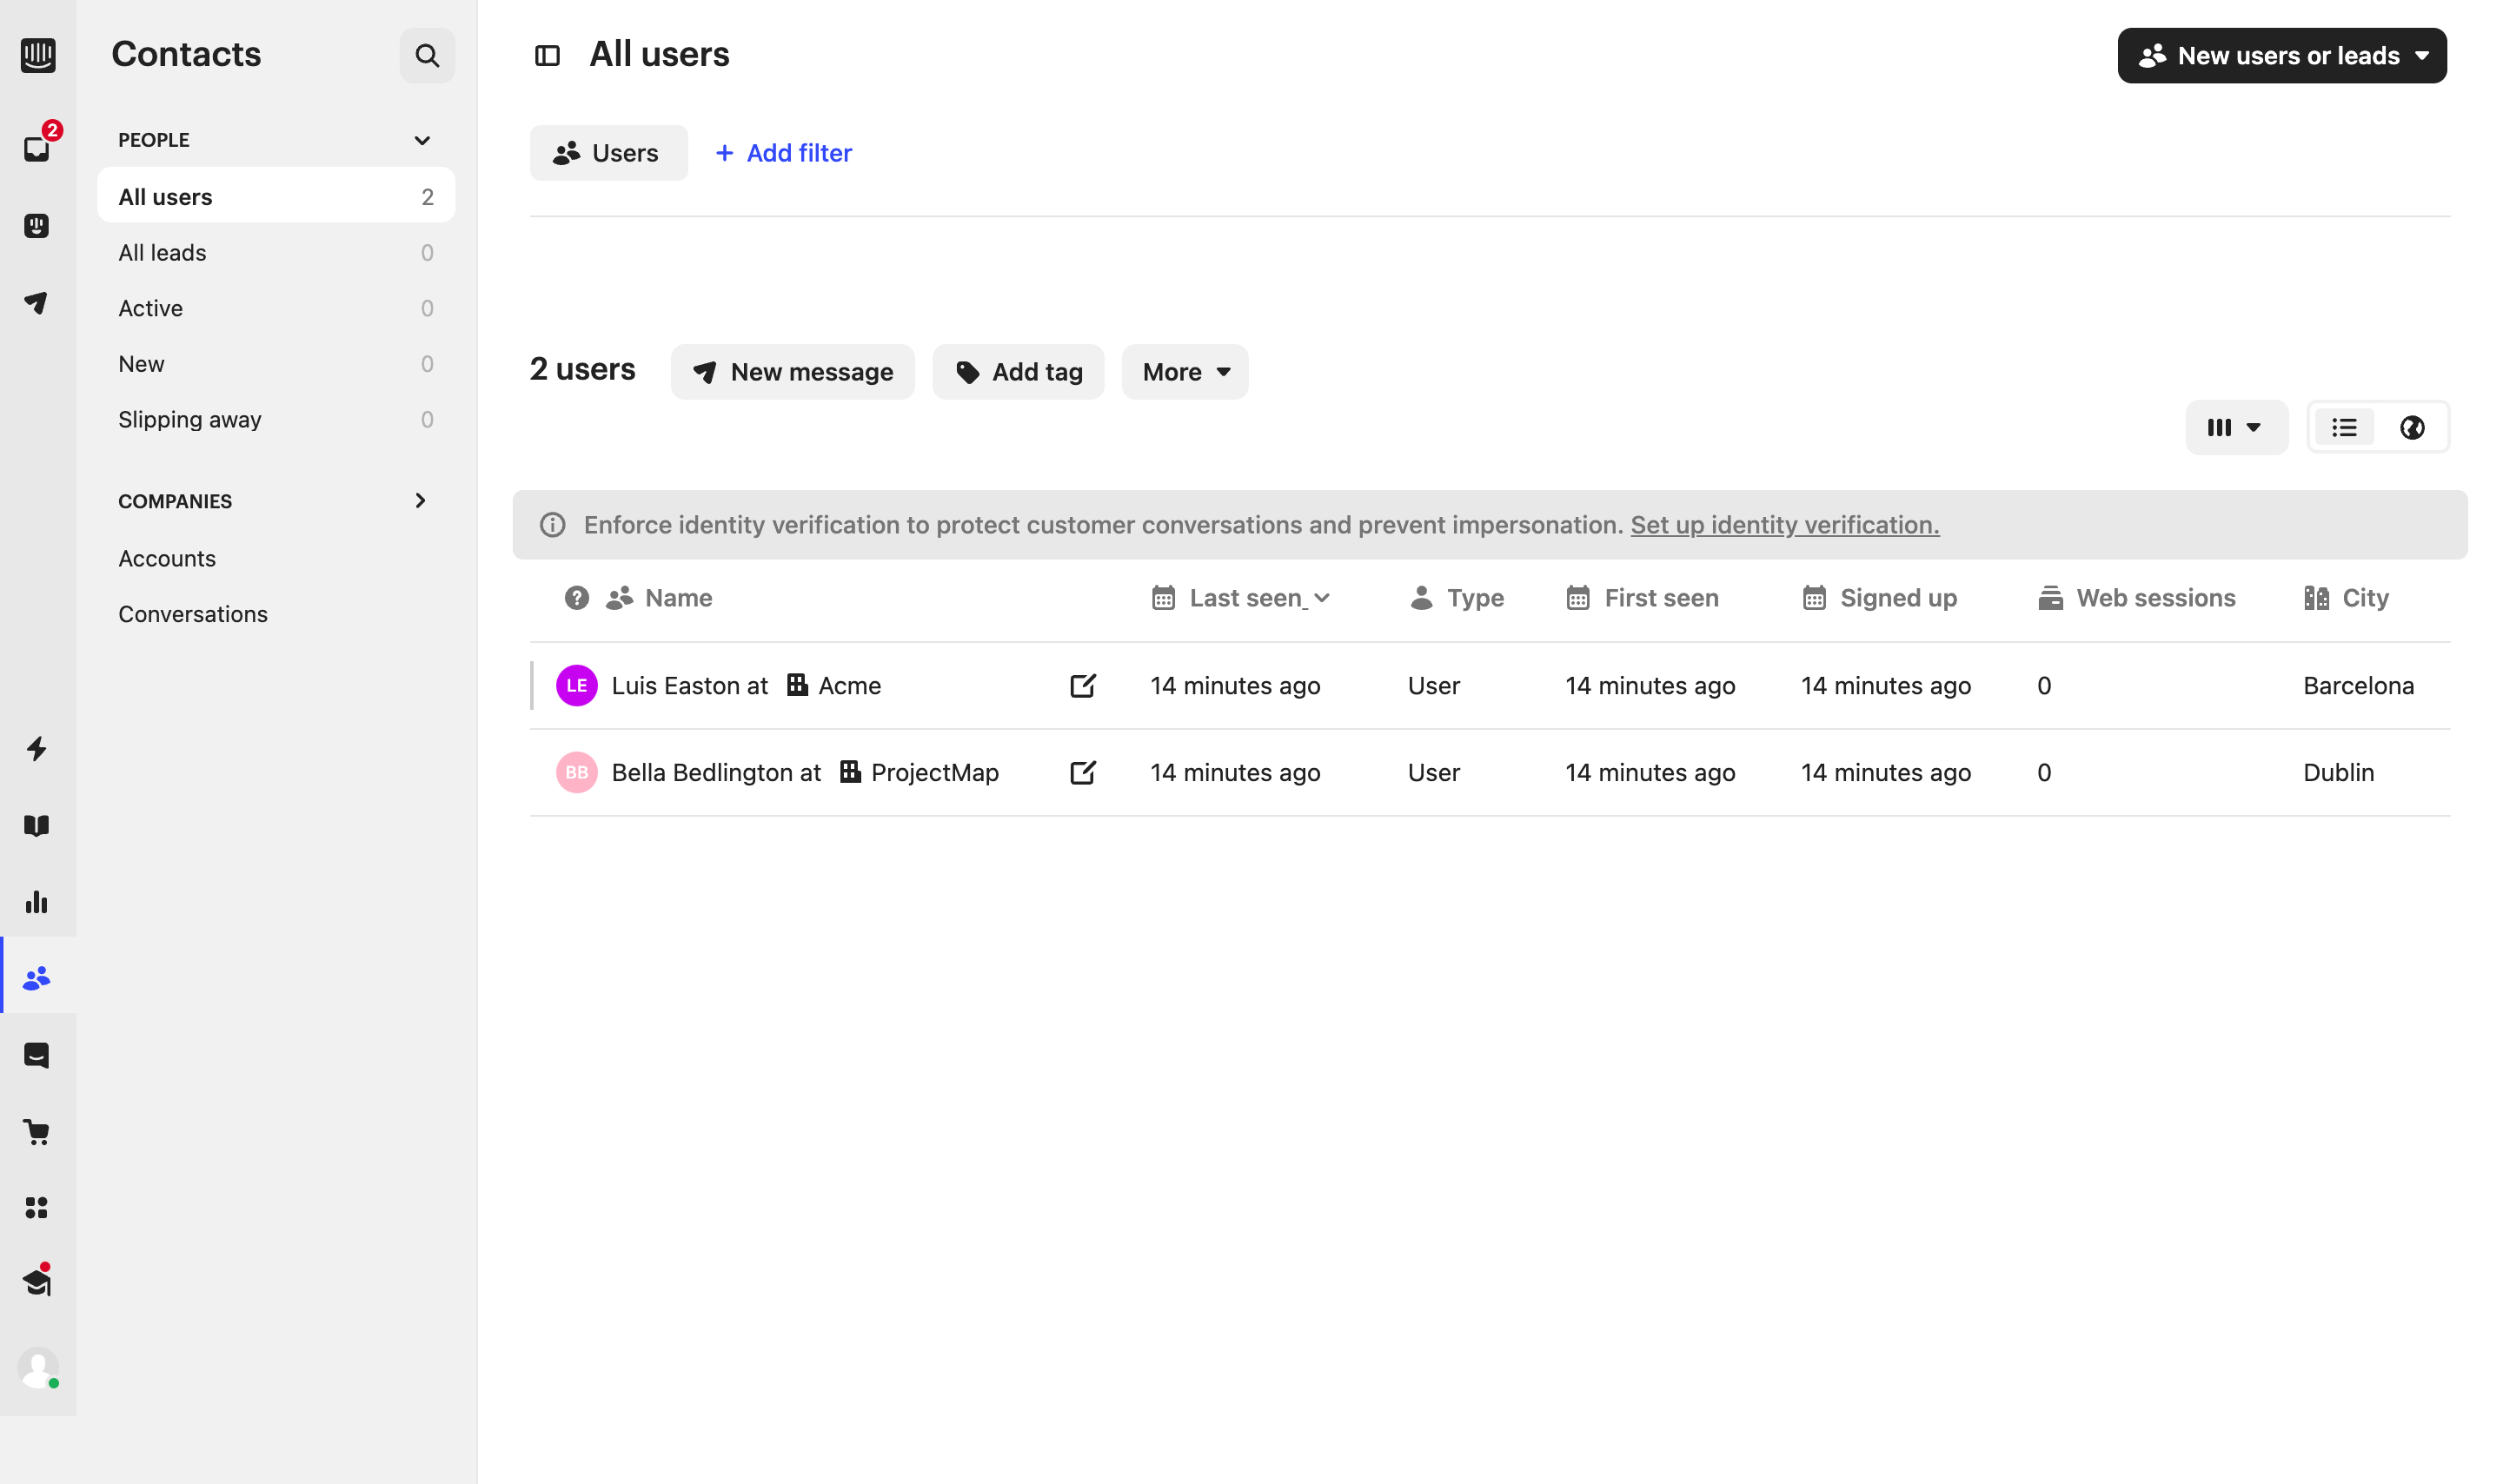Open Acme company link
The height and width of the screenshot is (1484, 2503).
[850, 686]
